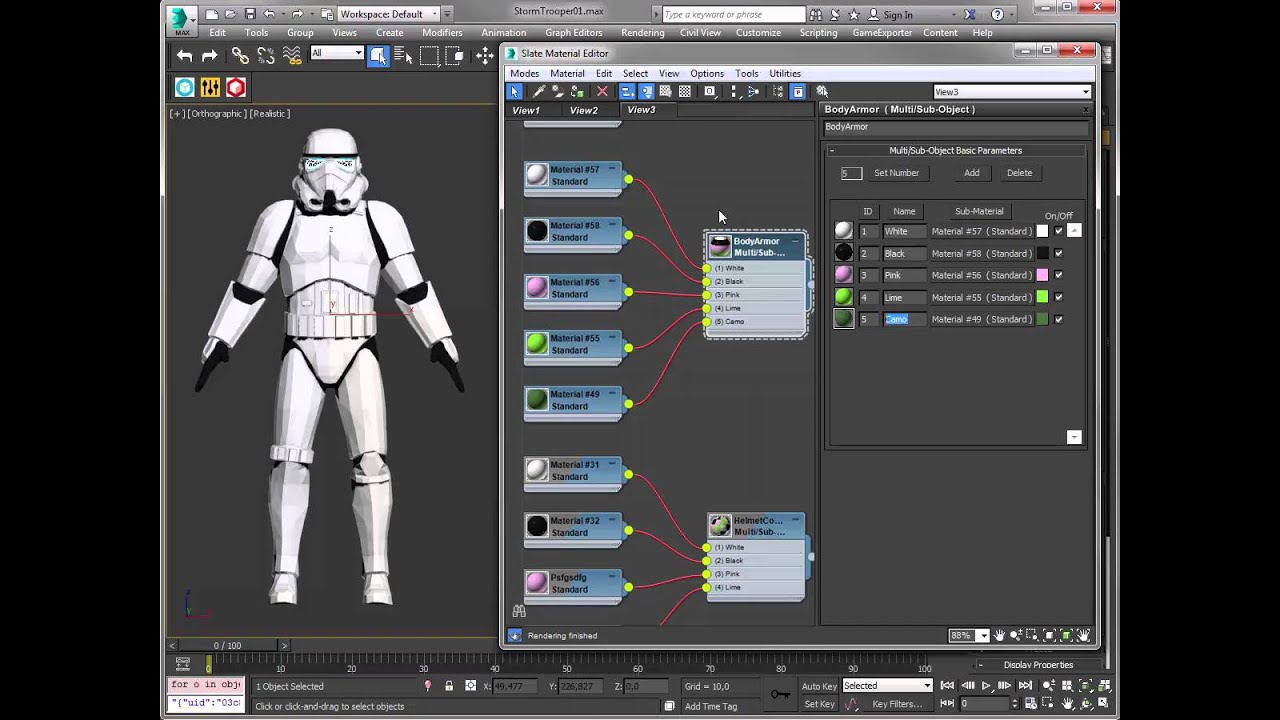
Task: Click the Key Filters... button
Action: coord(897,704)
